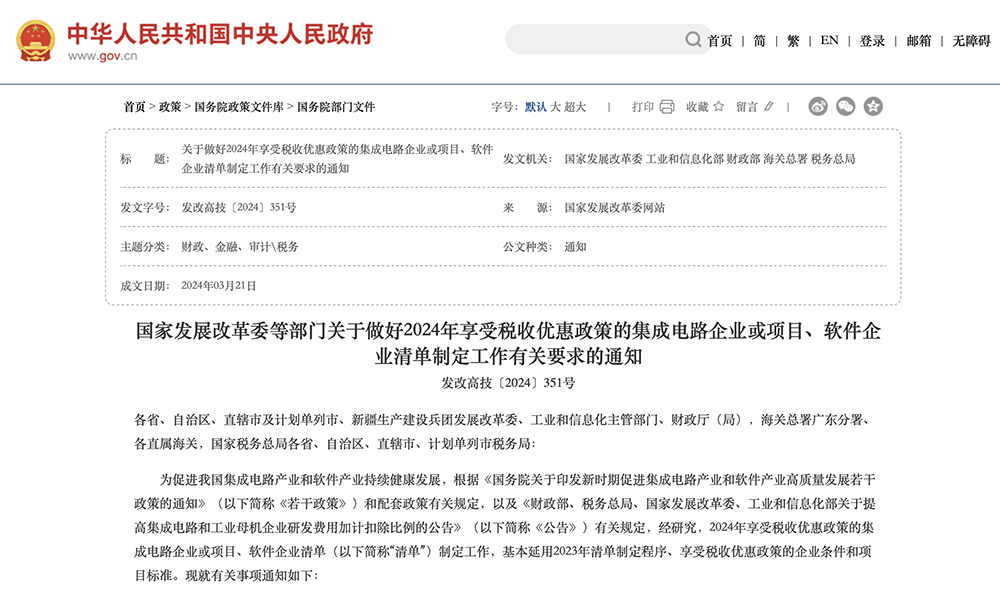Click the QZone star share icon
Screen dimensions: 1000x597
[x=872, y=106]
